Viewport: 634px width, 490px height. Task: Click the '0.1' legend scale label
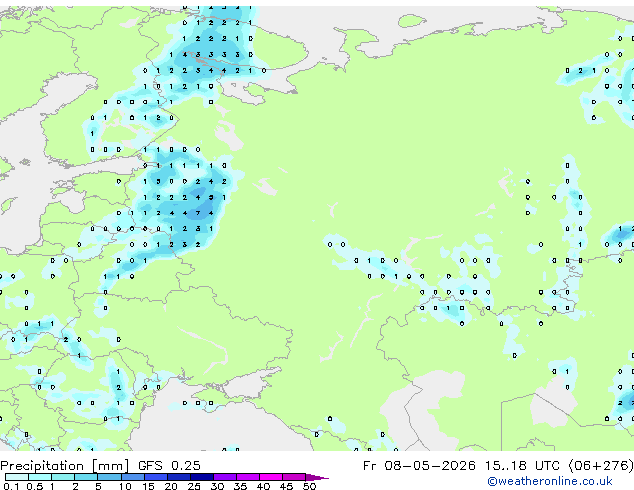11,486
